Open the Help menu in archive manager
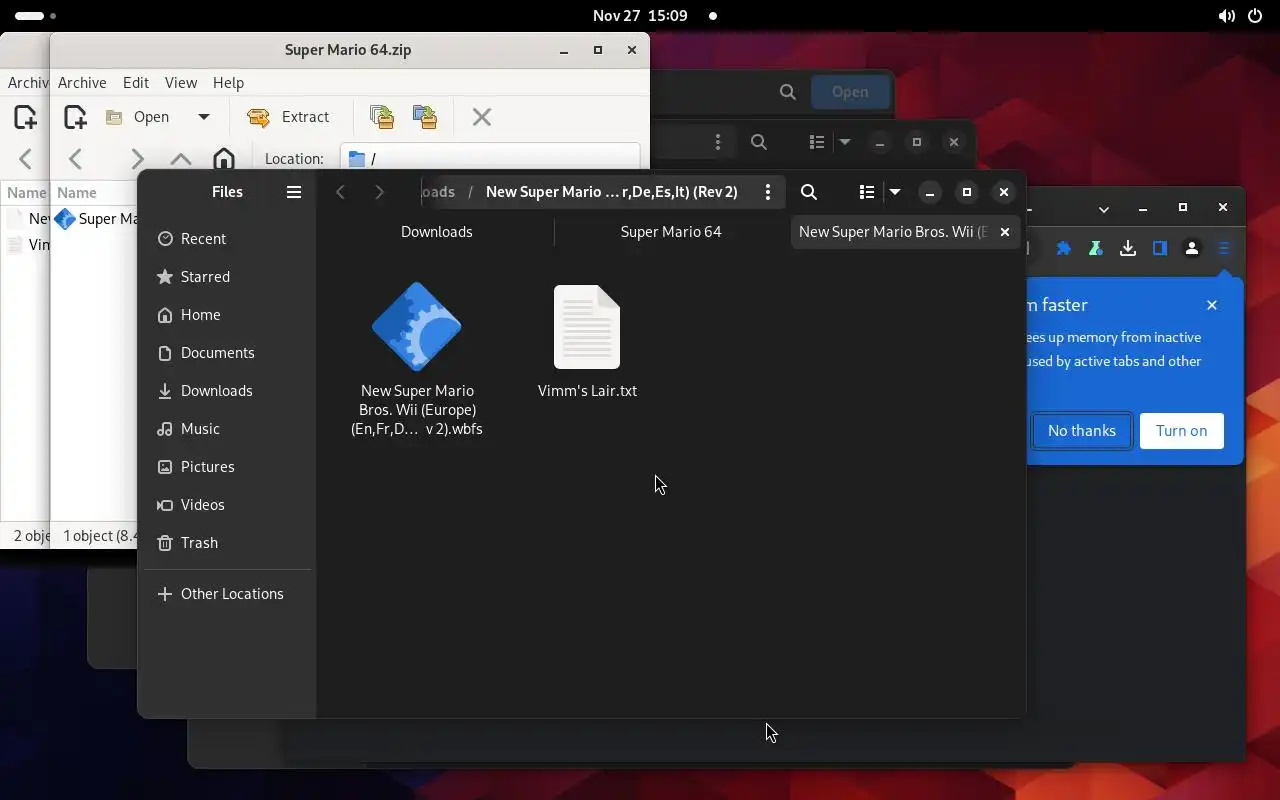 click(x=228, y=83)
